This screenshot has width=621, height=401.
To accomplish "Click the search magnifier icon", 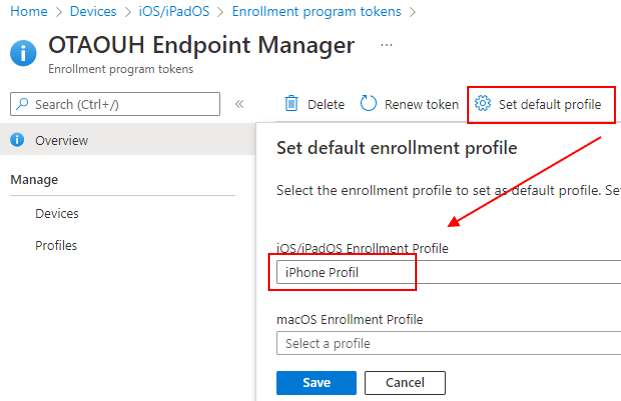I will (23, 104).
